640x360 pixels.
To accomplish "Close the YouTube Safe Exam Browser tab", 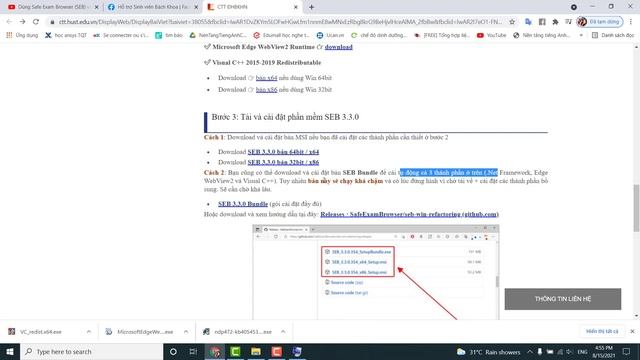I will (96, 7).
